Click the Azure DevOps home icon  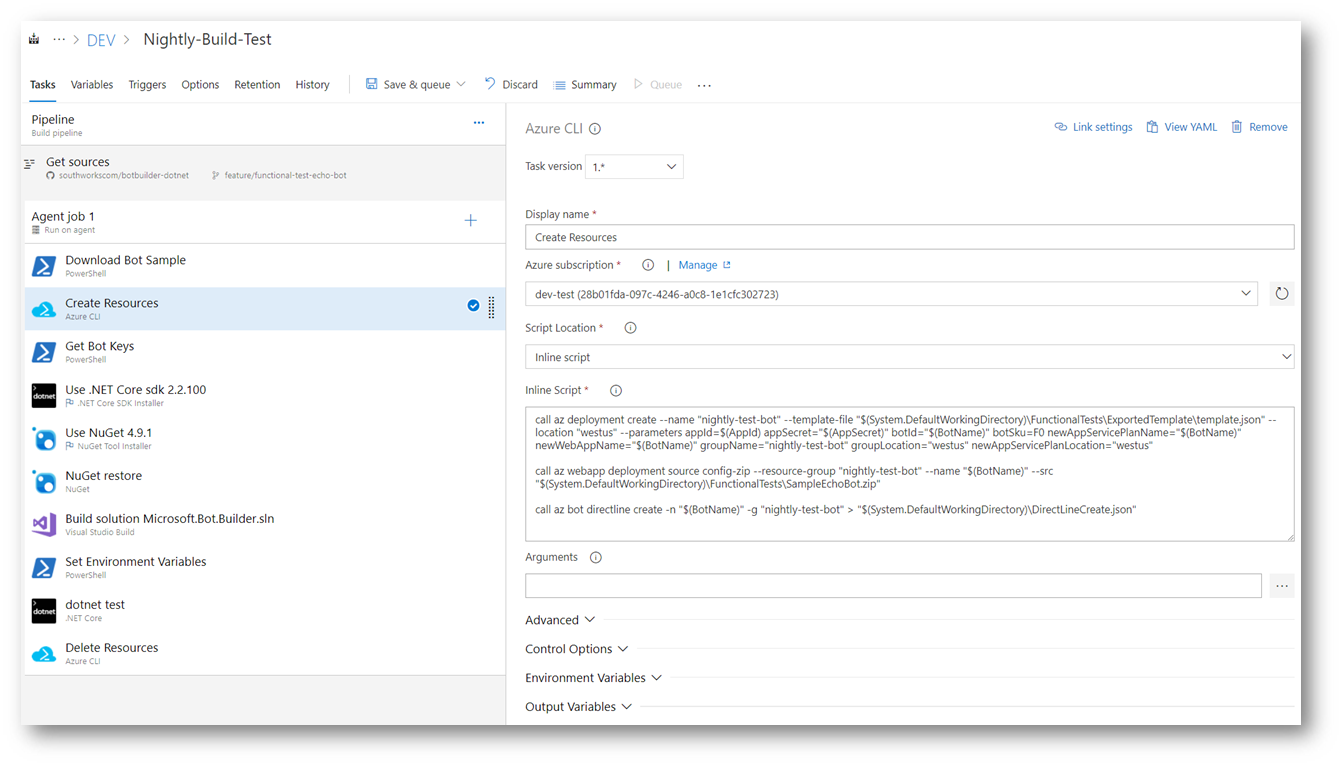[34, 39]
